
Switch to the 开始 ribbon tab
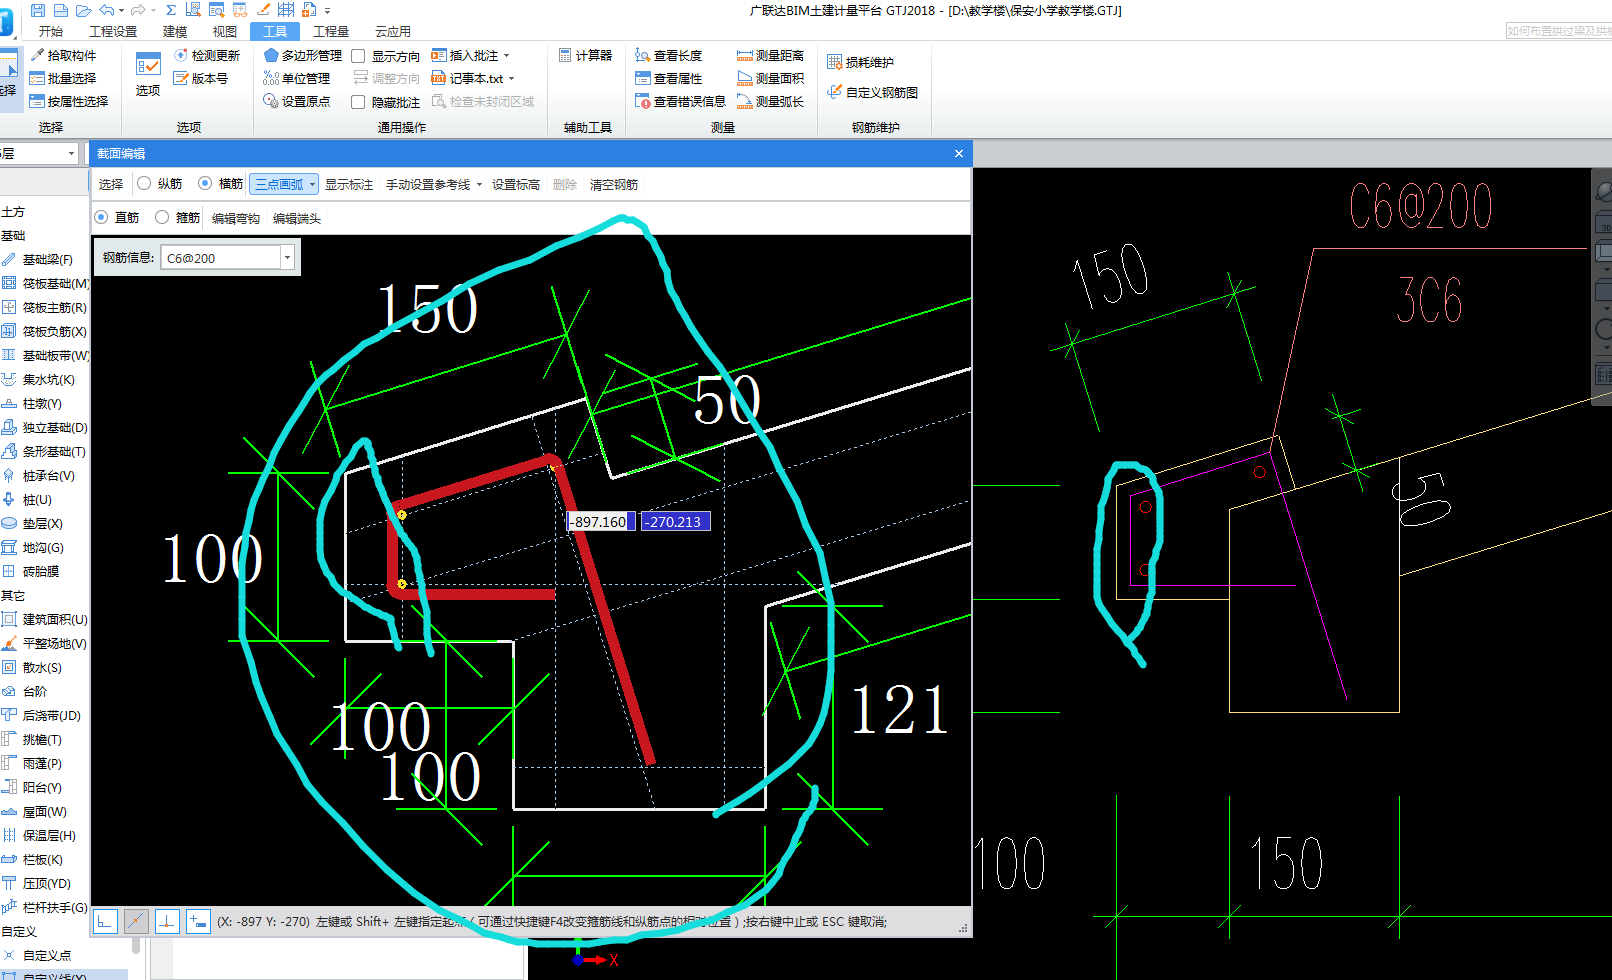point(51,31)
